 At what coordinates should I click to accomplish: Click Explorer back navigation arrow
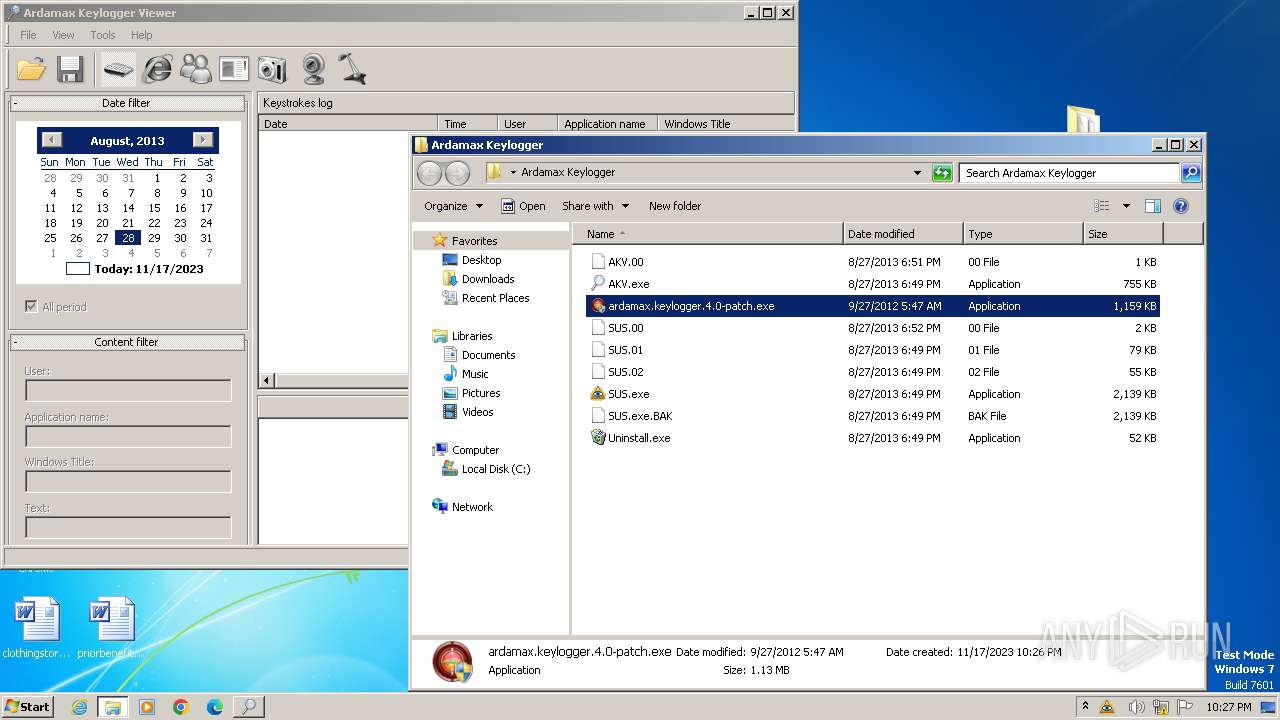[x=430, y=173]
